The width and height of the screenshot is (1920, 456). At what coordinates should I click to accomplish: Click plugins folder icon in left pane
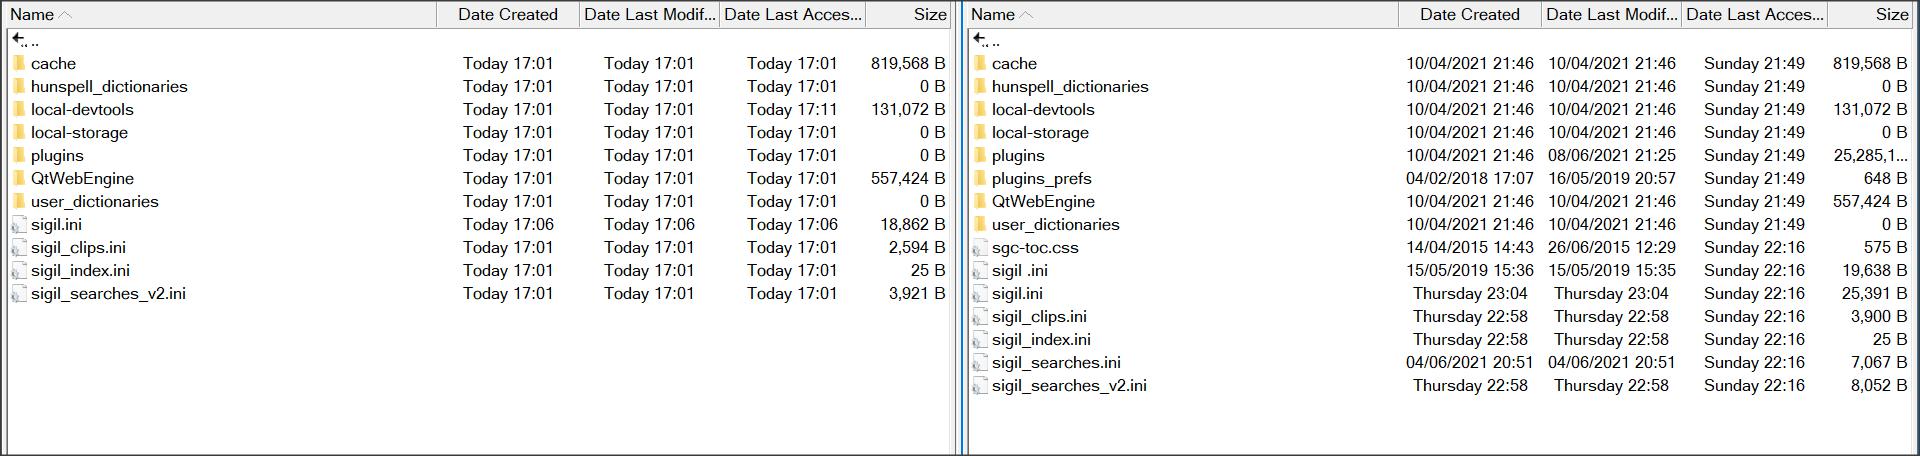point(19,155)
